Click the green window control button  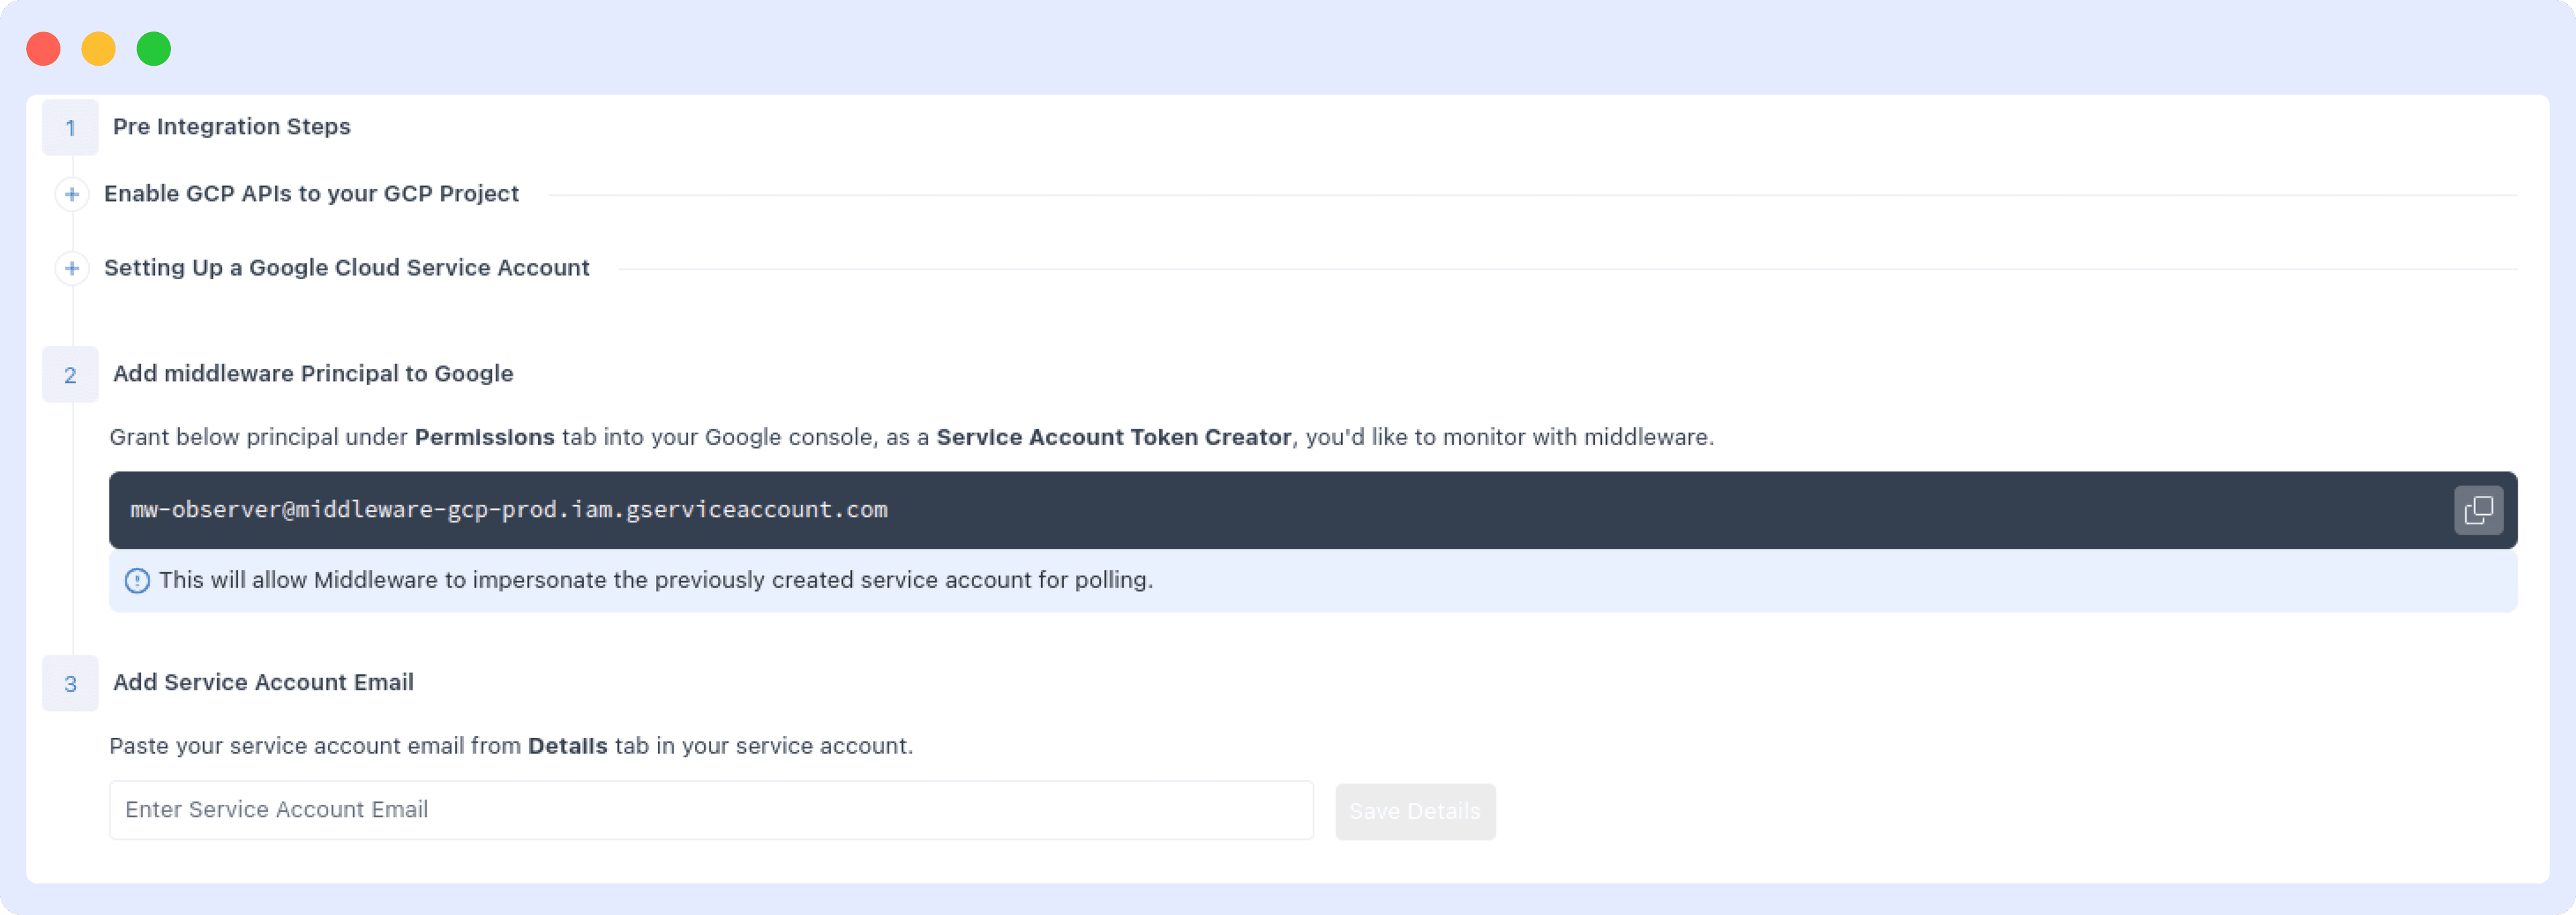pos(154,48)
